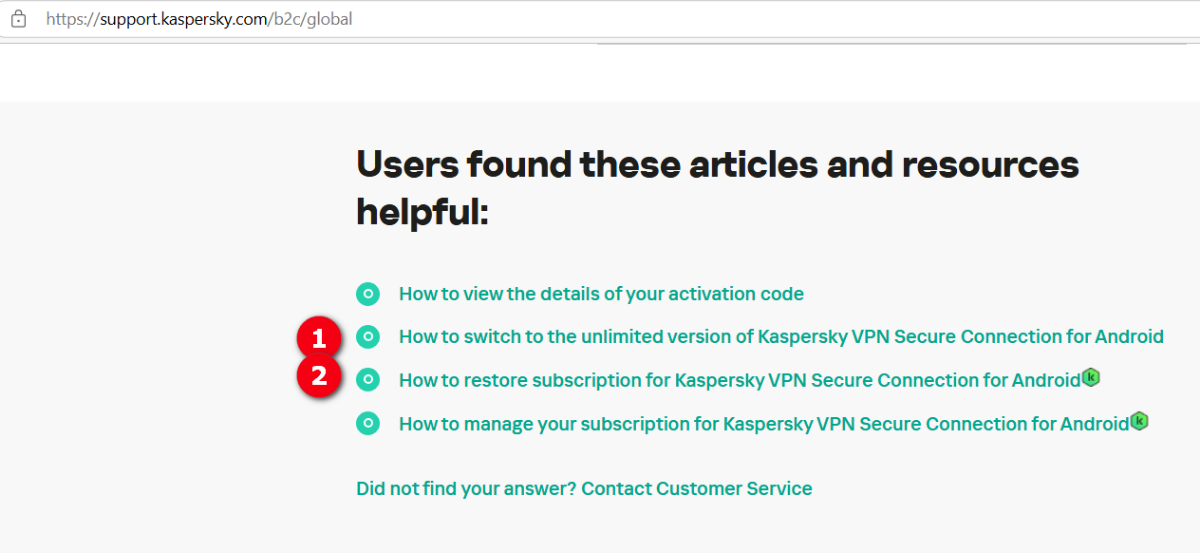Click the 'Users found these articles' heading
The height and width of the screenshot is (553, 1200).
tap(717, 164)
